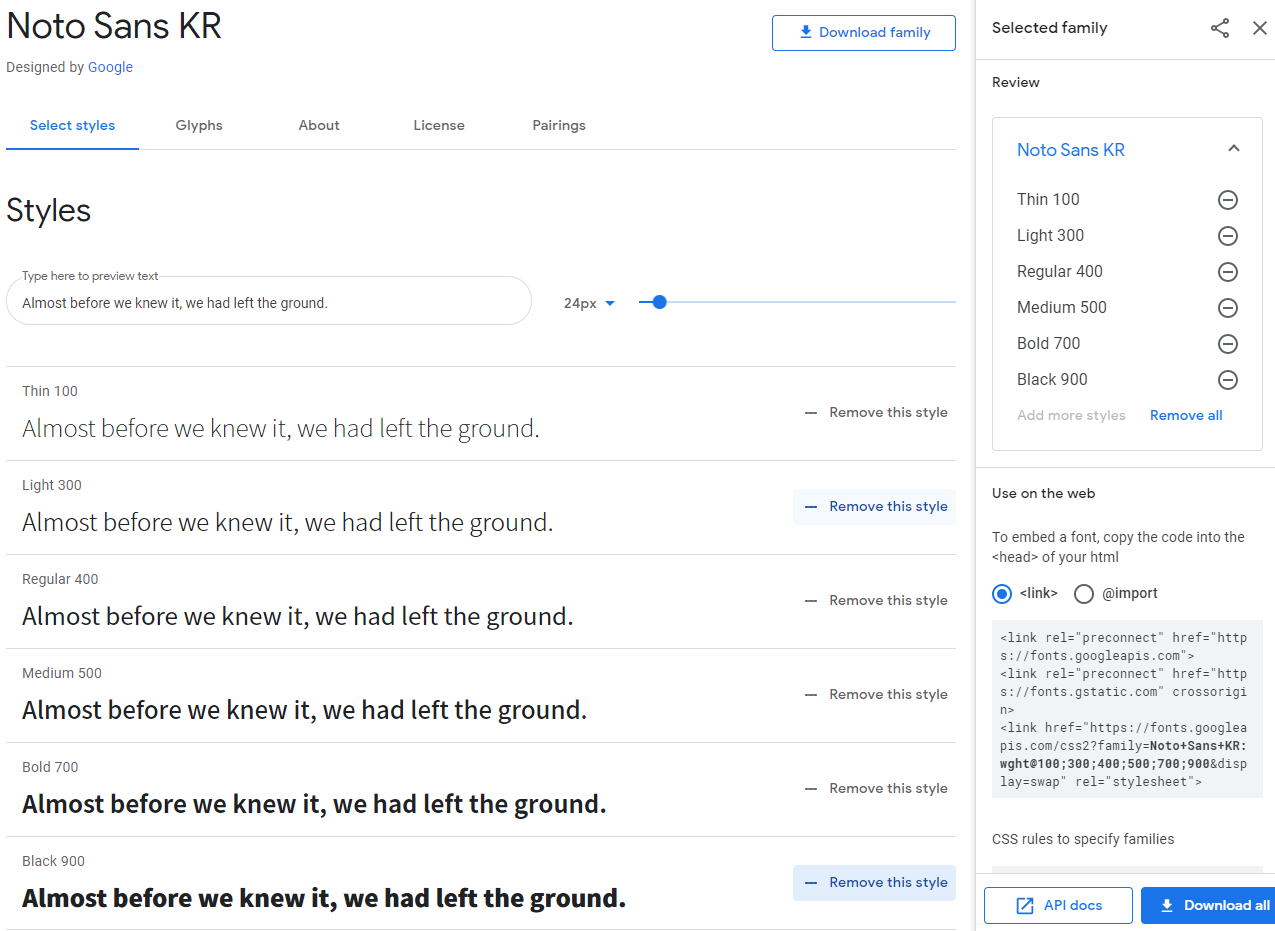
Task: Click in the preview text input field
Action: [269, 301]
